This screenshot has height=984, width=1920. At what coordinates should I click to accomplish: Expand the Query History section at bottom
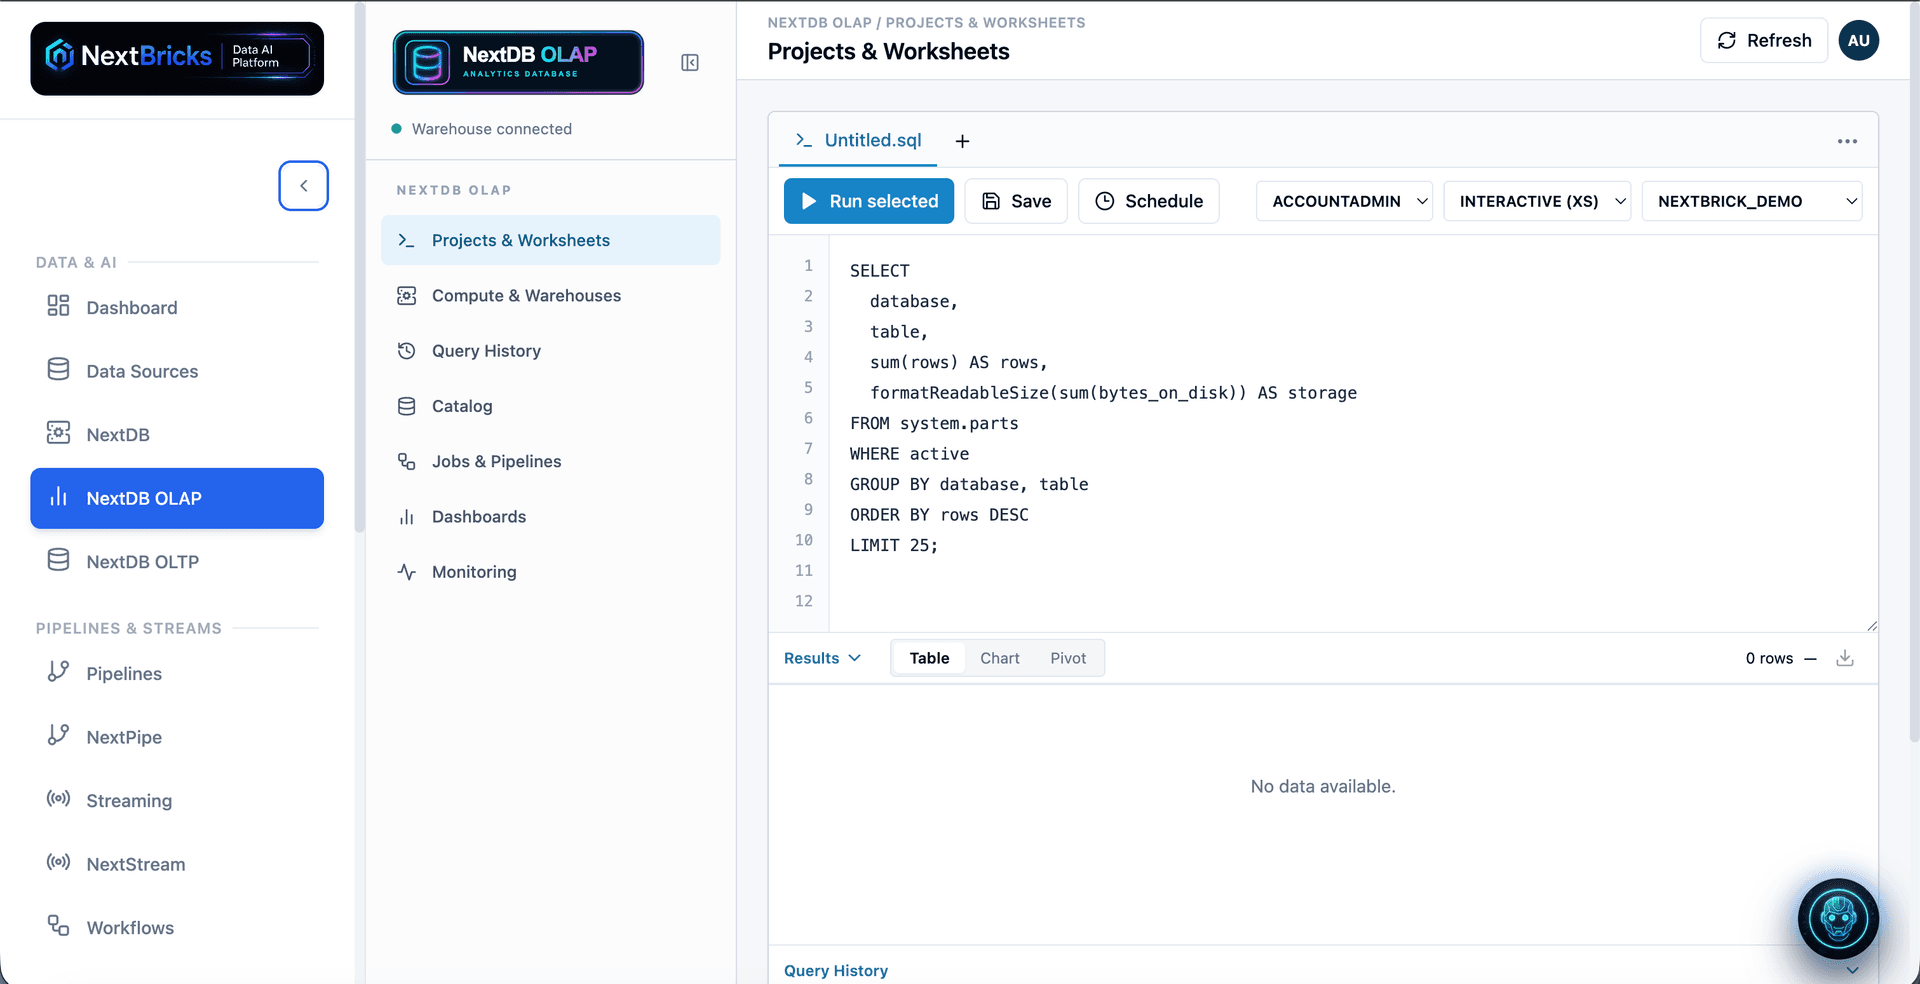point(1323,970)
